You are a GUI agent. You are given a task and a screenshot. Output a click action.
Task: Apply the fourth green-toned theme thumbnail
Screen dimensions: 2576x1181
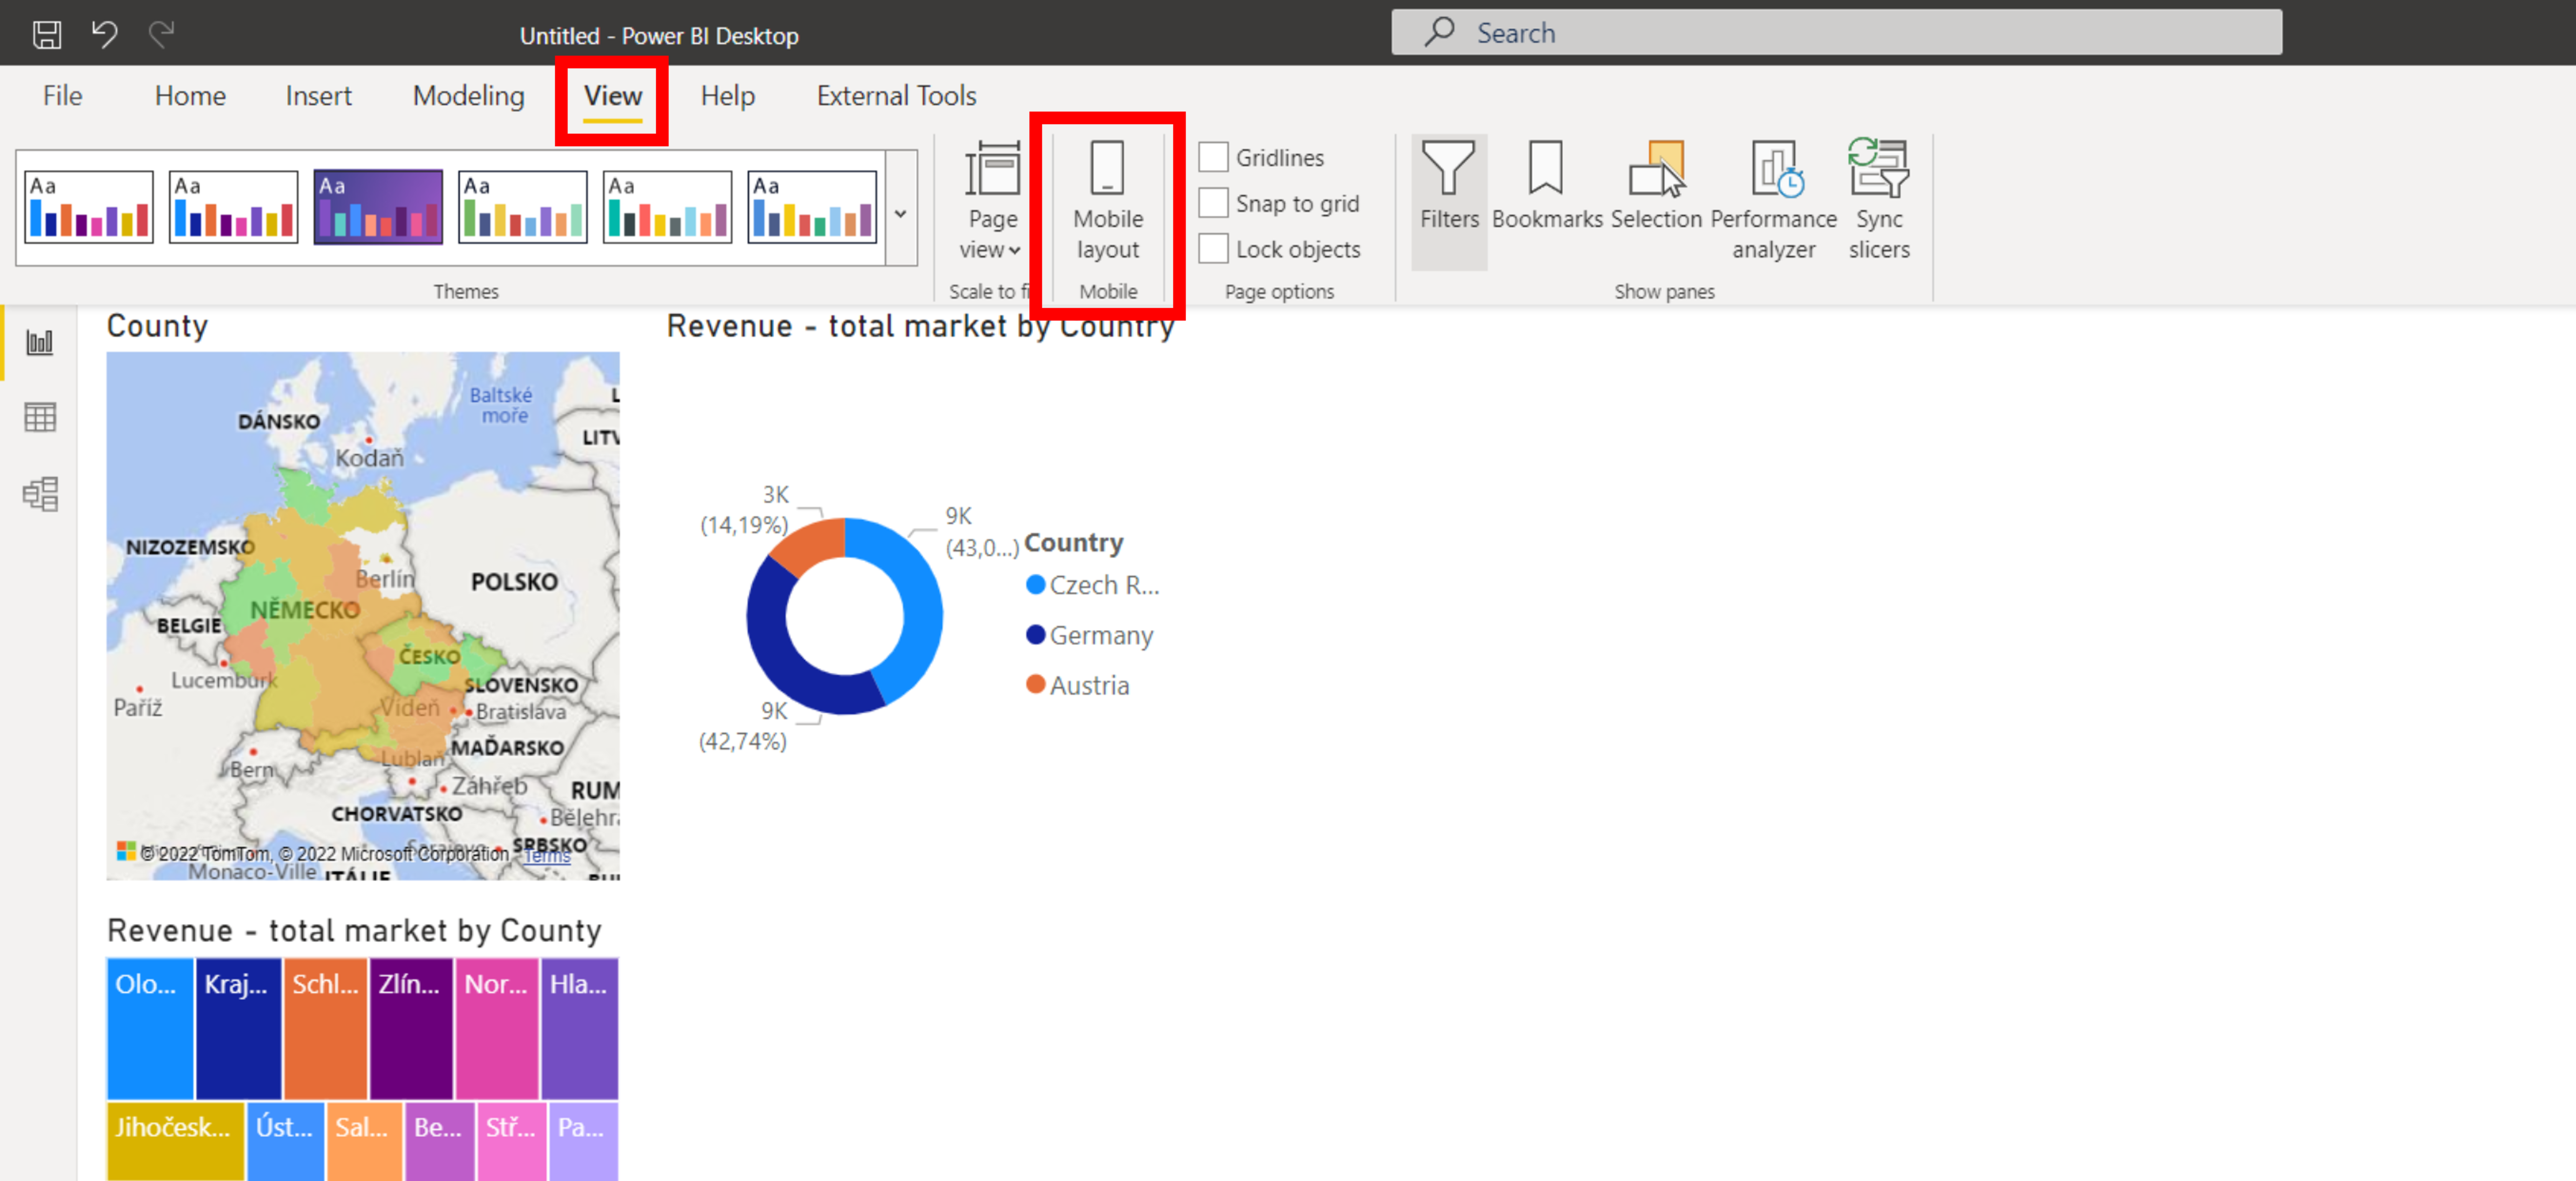522,207
